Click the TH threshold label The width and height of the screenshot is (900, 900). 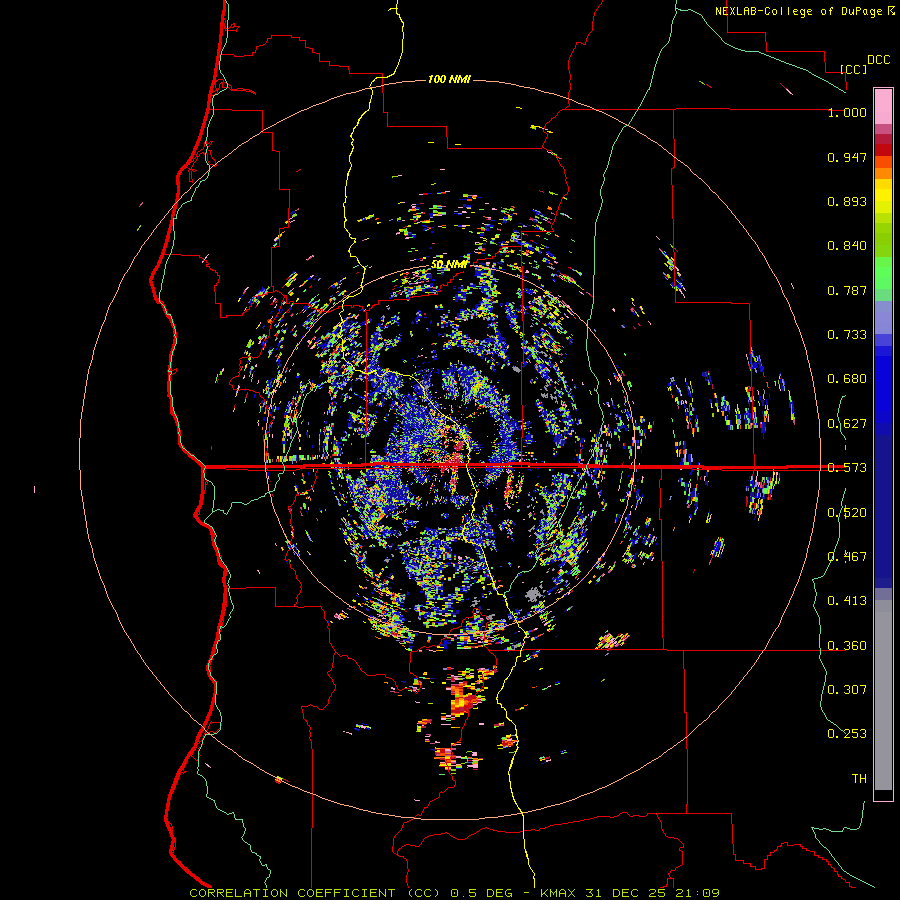859,779
